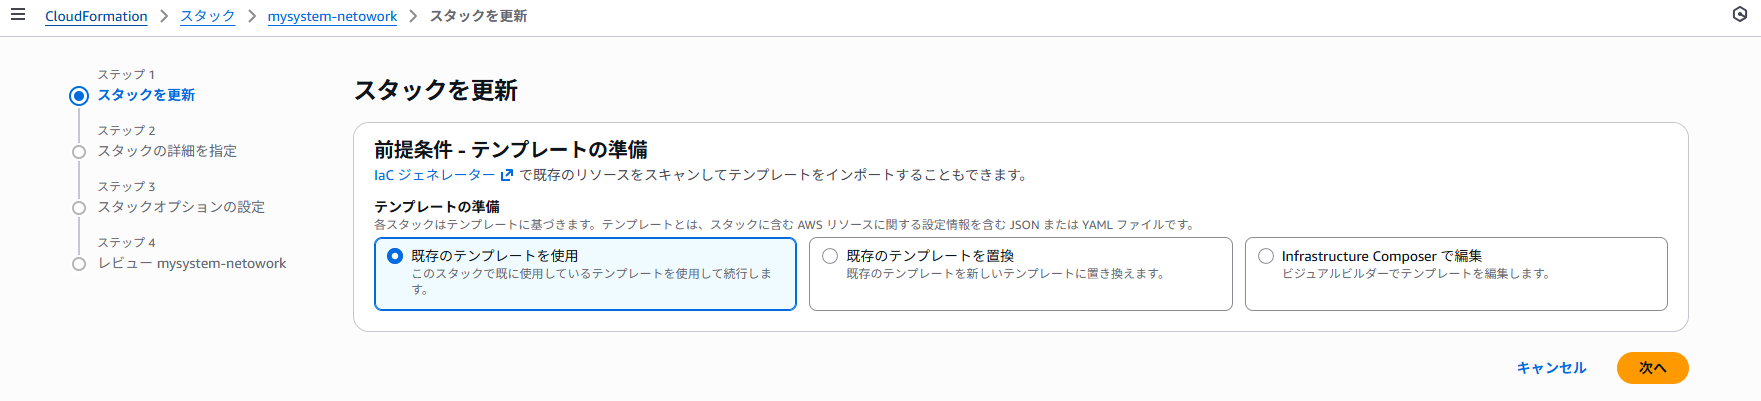1761x401 pixels.
Task: Go to CloudFormation breadcrumb link
Action: pos(96,16)
